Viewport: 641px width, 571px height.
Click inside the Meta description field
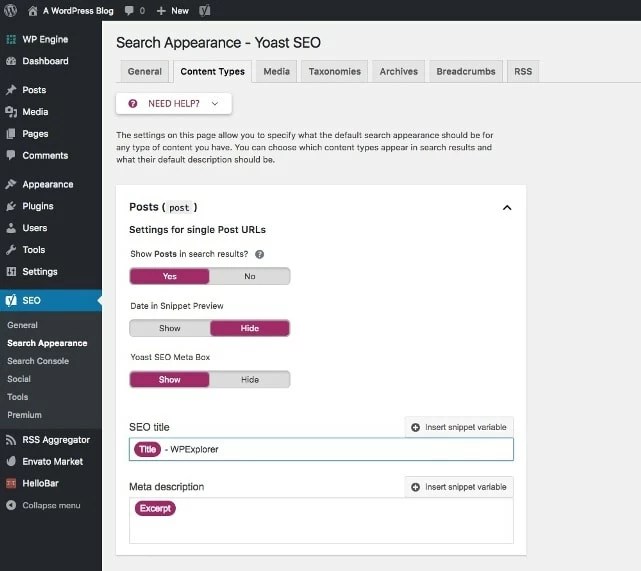point(321,520)
